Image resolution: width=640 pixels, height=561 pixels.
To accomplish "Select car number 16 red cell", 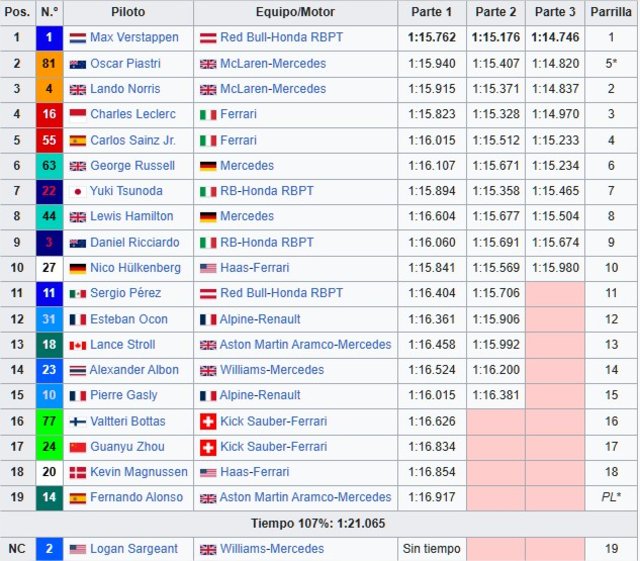I will tap(49, 115).
